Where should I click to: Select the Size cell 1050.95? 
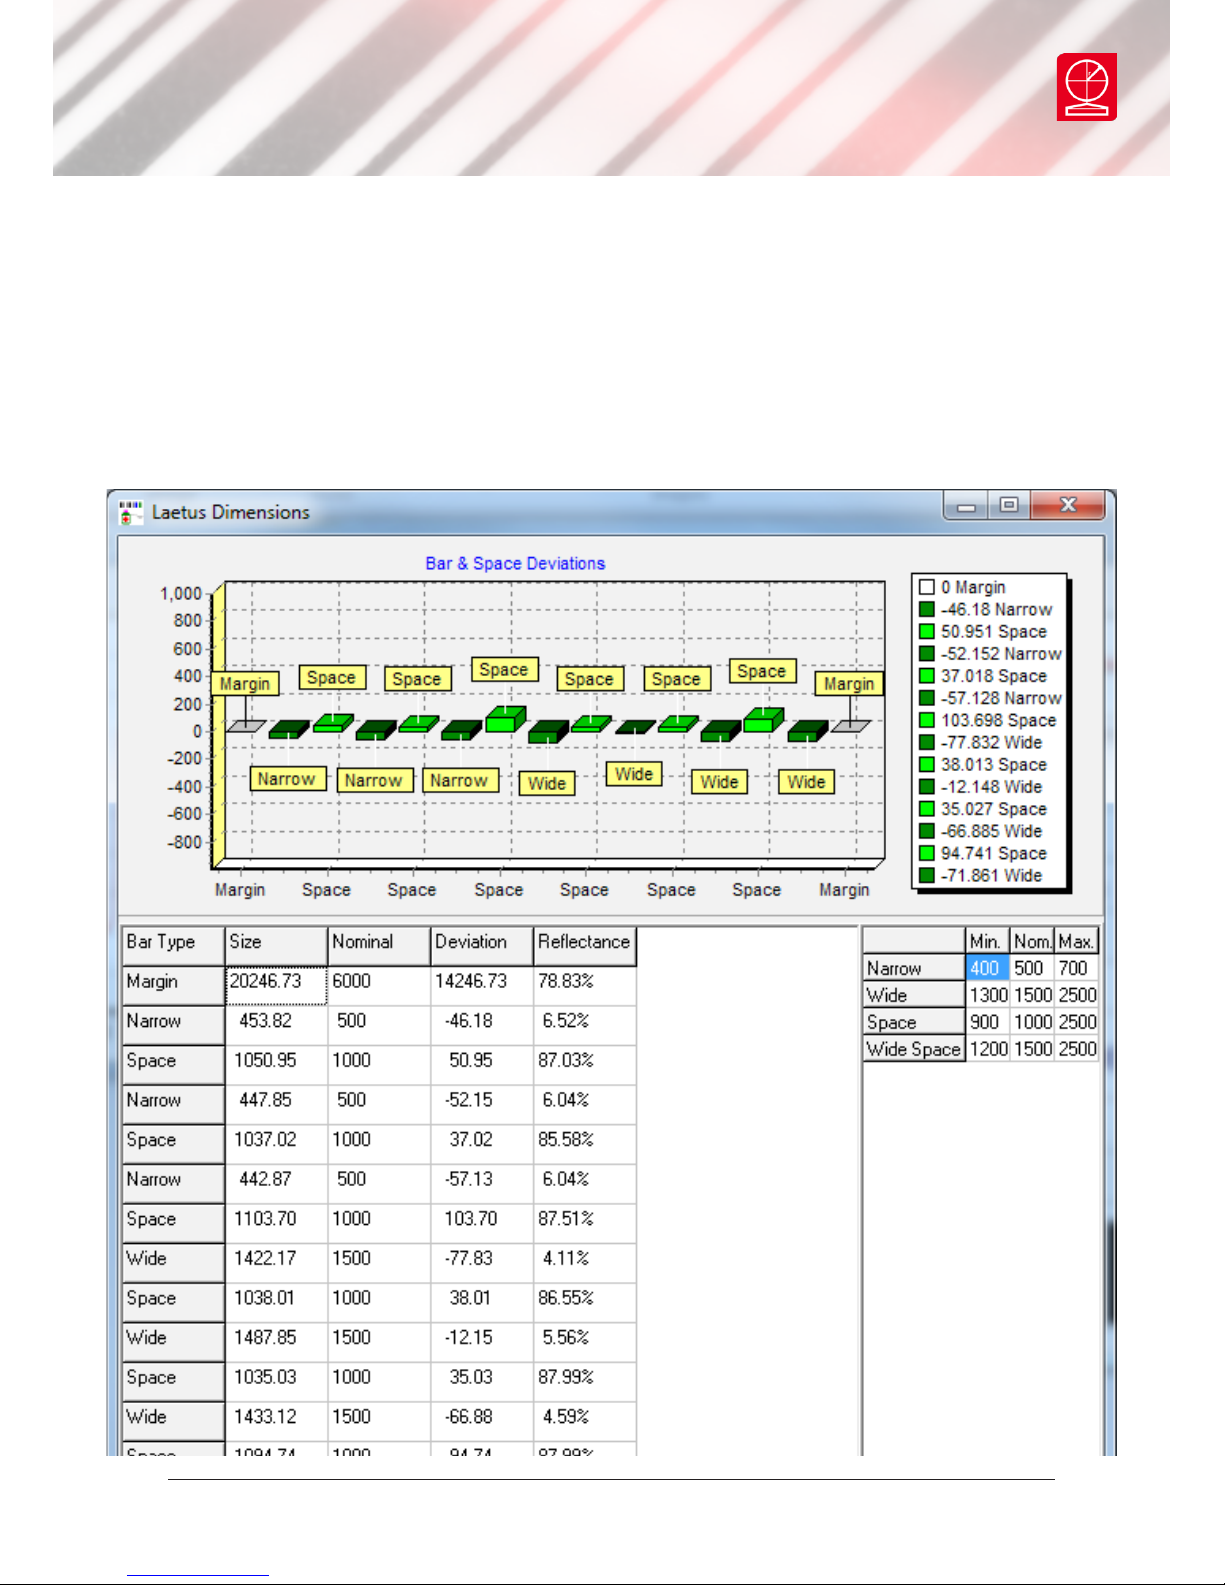pyautogui.click(x=276, y=1063)
